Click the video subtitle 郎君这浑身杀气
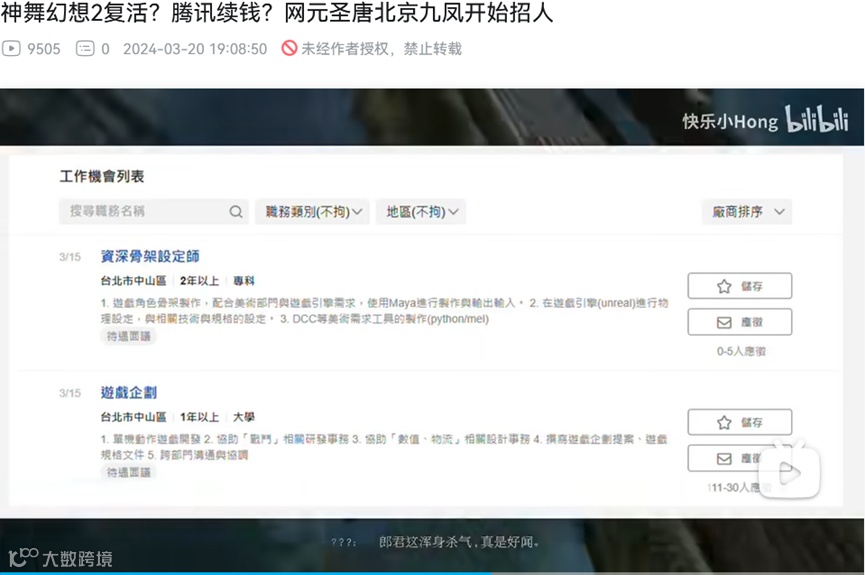The image size is (865, 575). pyautogui.click(x=459, y=542)
